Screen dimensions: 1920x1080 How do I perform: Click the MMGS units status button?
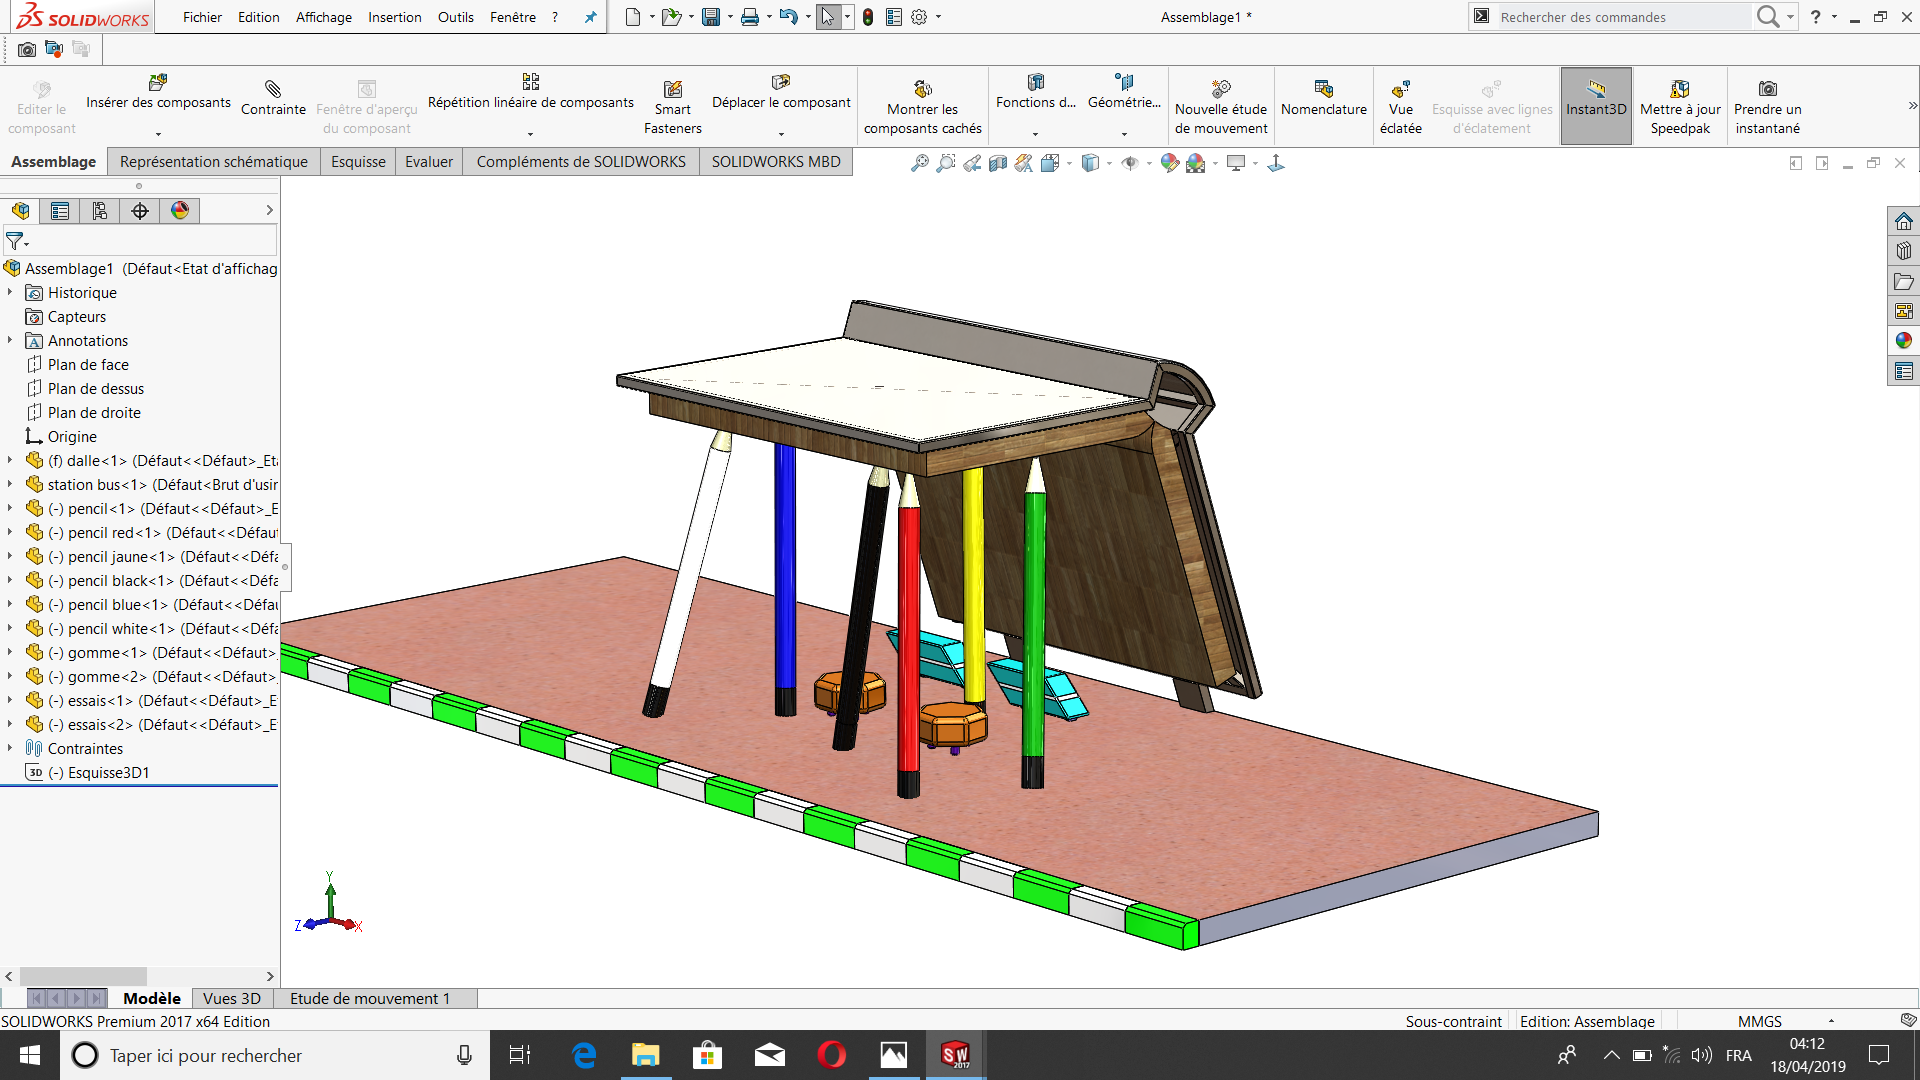pyautogui.click(x=1760, y=1021)
